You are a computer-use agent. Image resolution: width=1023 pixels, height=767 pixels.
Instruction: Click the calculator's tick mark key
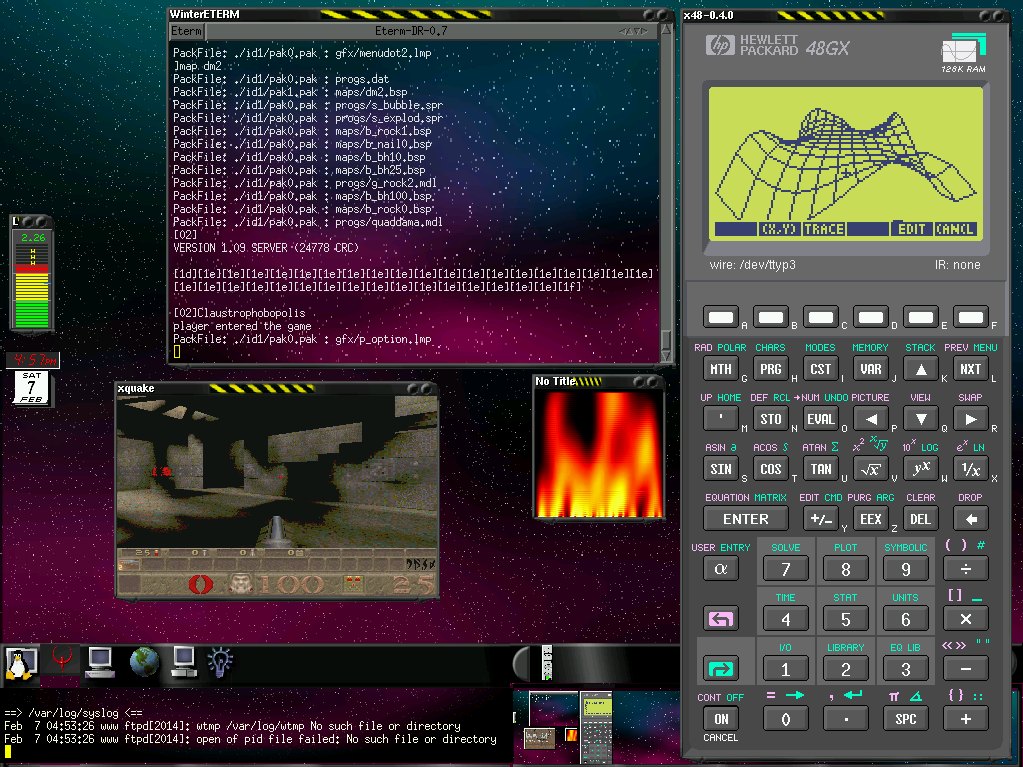[721, 419]
